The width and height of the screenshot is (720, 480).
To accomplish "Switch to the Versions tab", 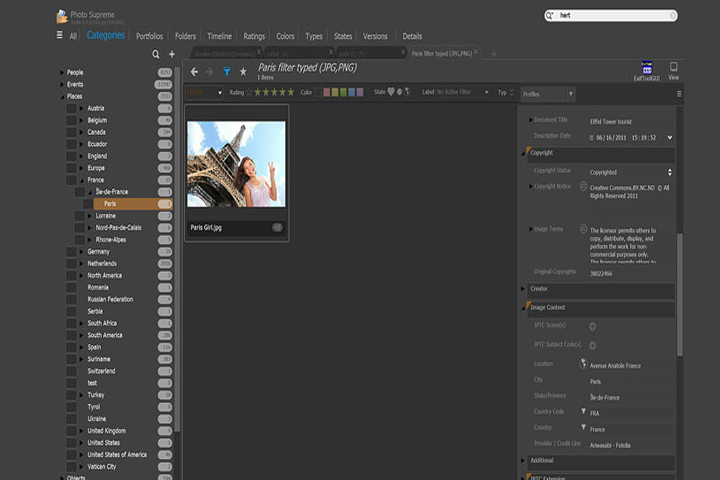I will tap(375, 36).
